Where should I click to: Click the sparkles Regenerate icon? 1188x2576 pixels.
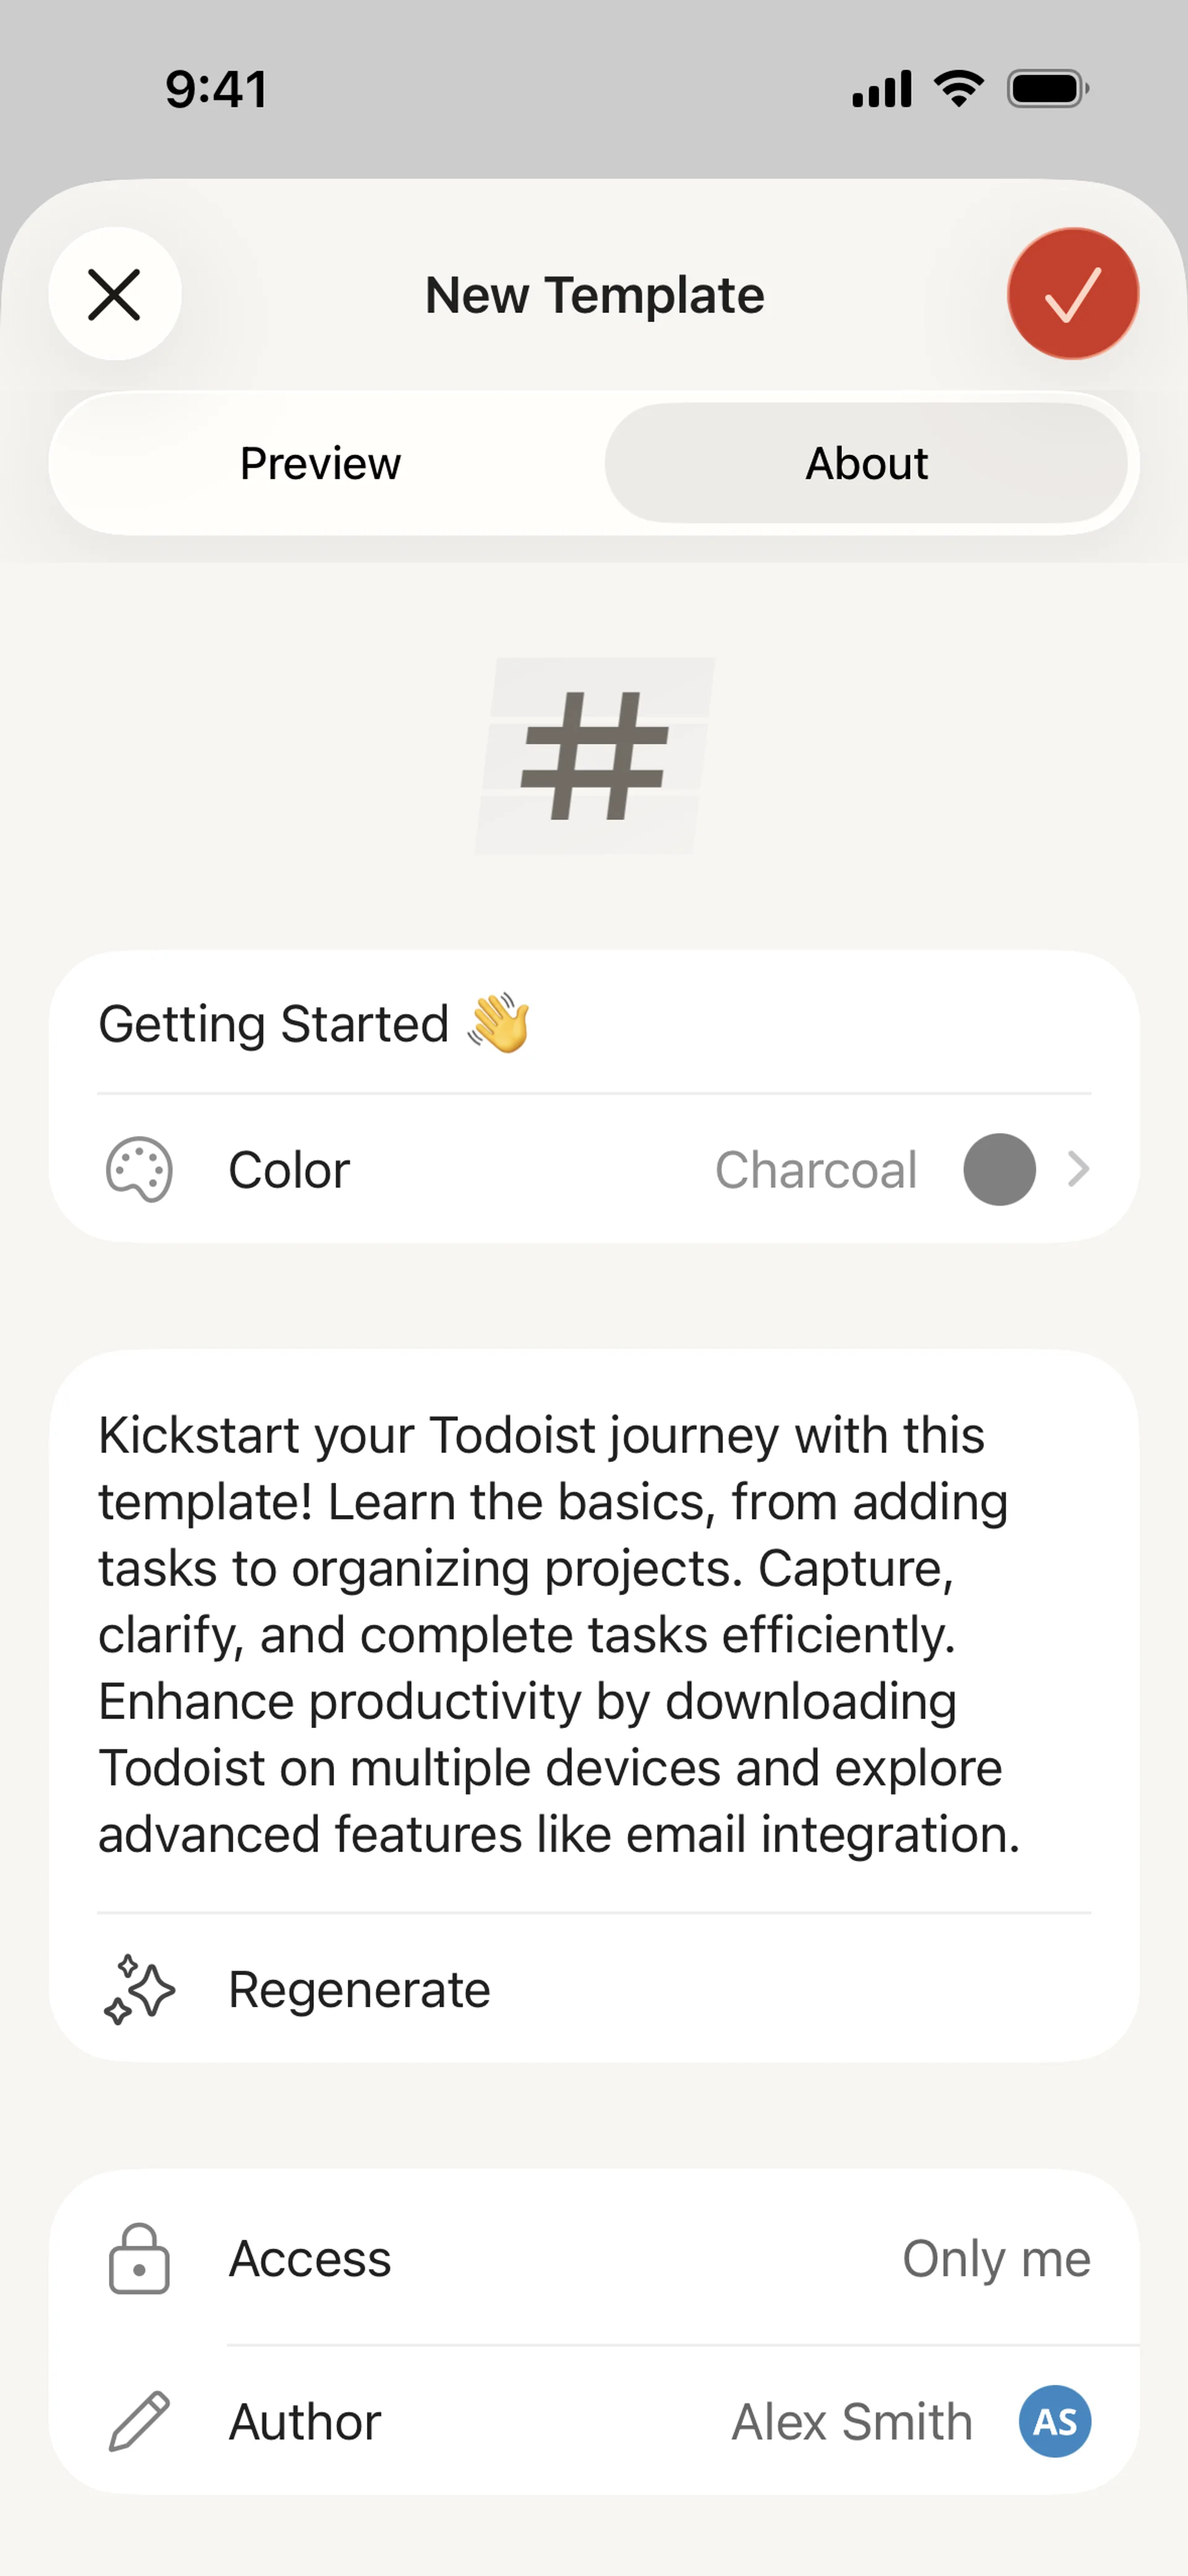tap(139, 1990)
